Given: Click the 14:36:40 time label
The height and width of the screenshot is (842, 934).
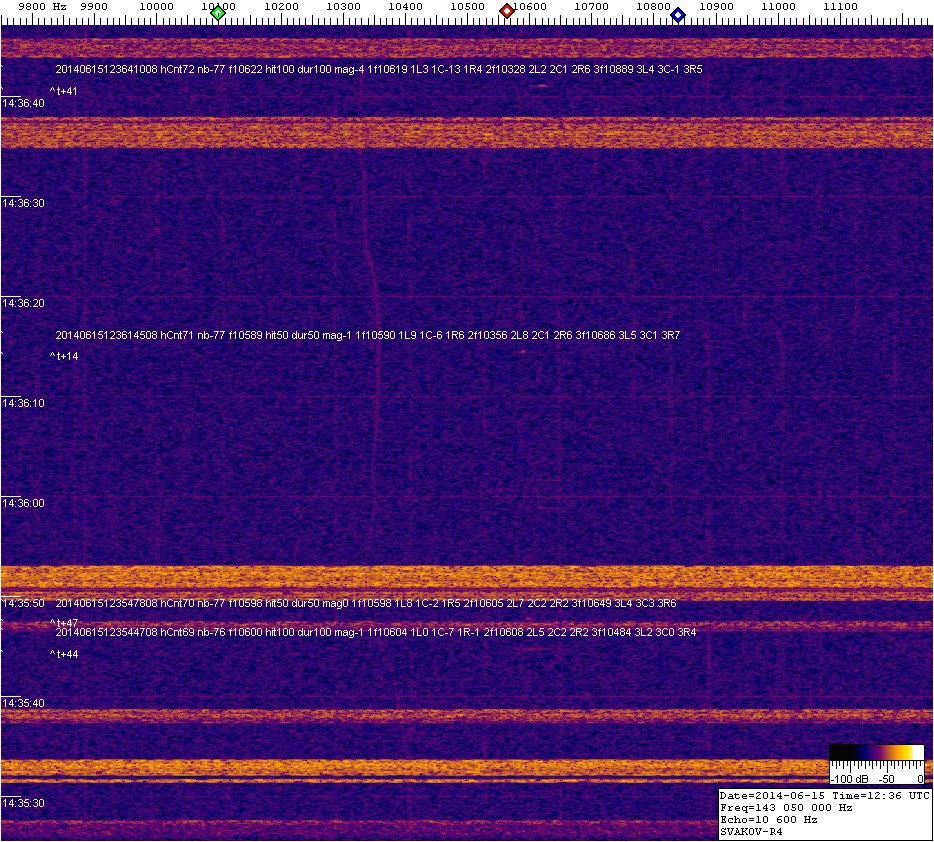Looking at the screenshot, I should pos(23,103).
